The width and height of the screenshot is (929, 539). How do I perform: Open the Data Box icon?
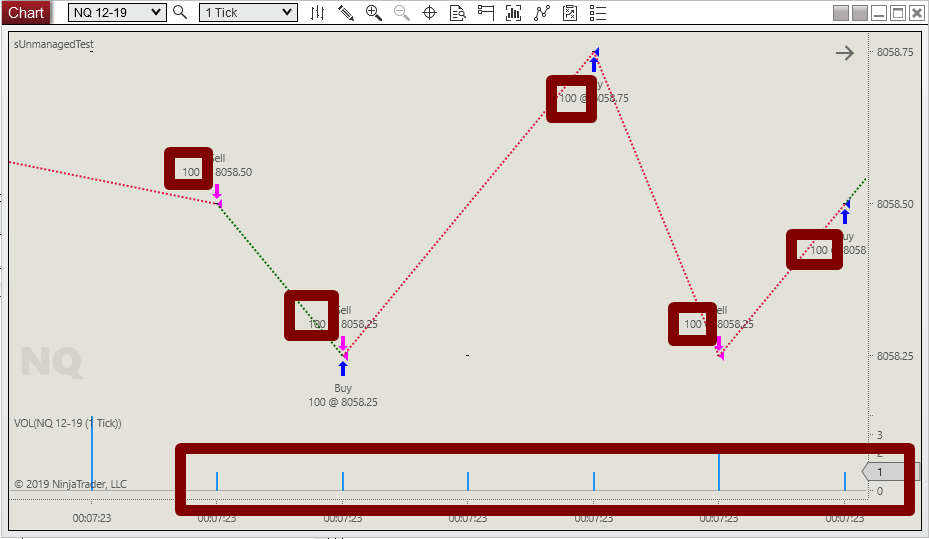pos(457,13)
